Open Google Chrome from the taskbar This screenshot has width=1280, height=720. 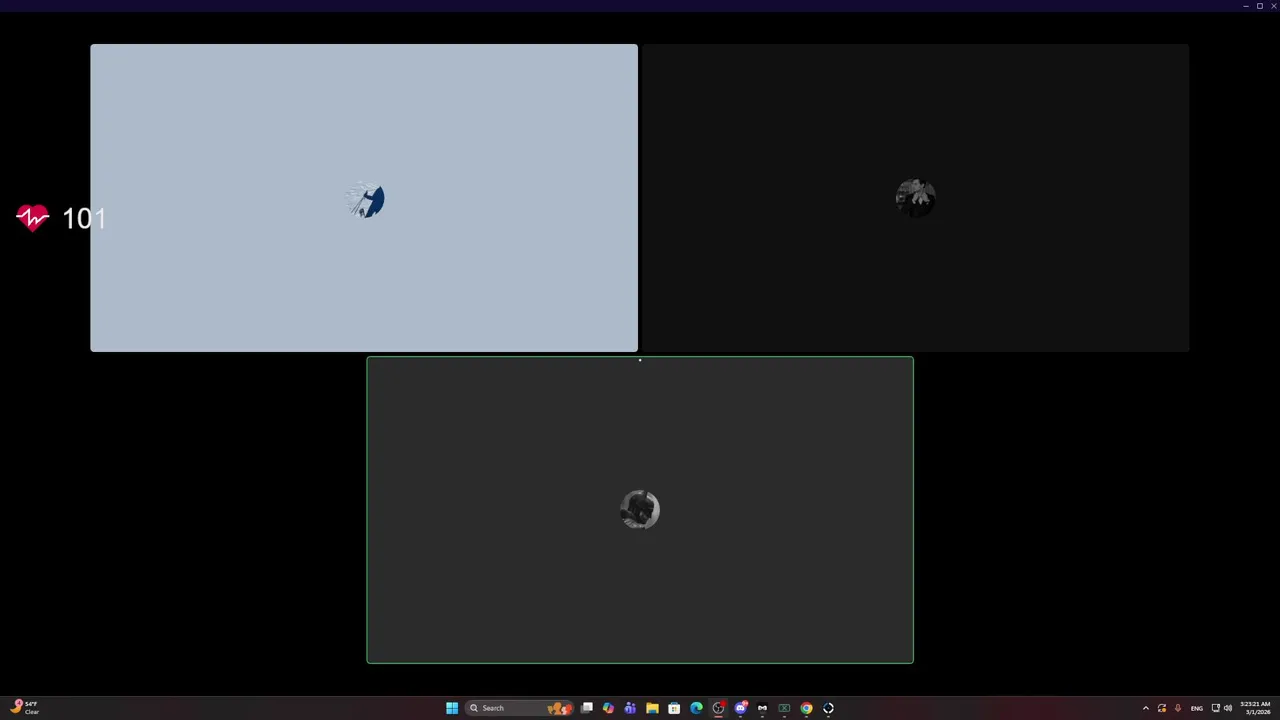click(x=806, y=708)
